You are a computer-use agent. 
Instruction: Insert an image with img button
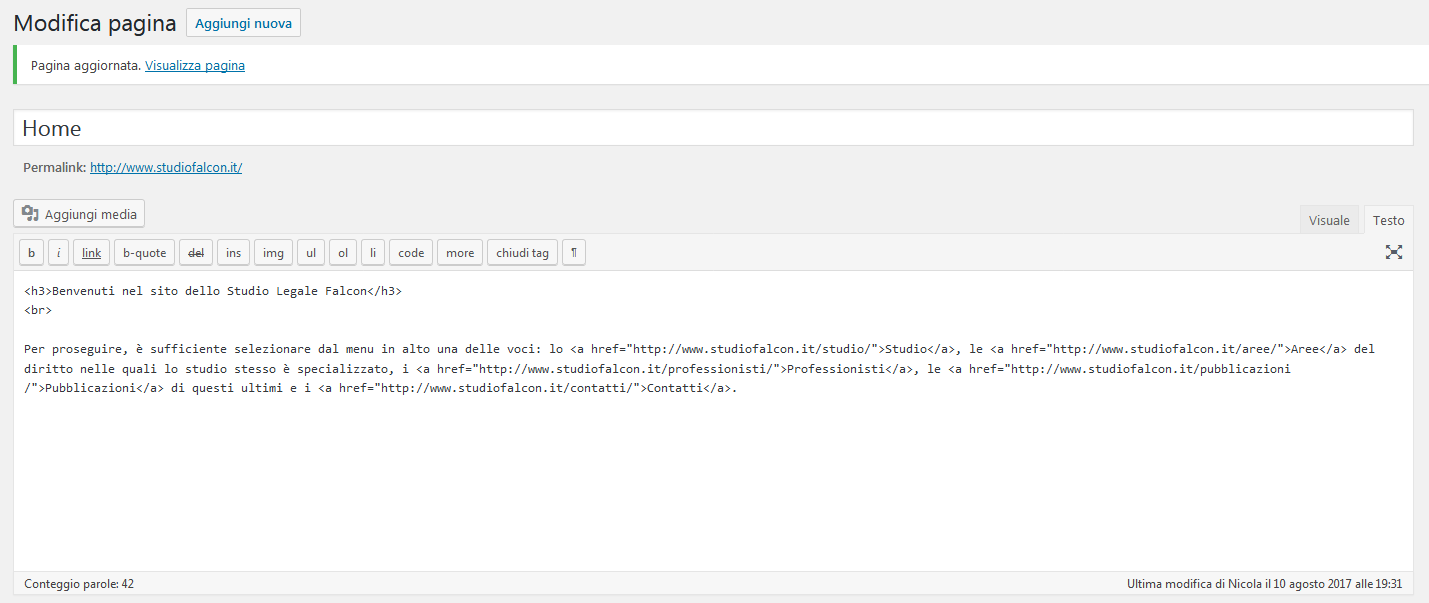tap(273, 253)
